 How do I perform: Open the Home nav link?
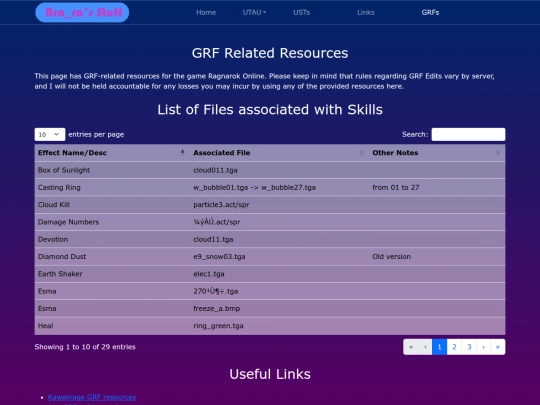(x=206, y=12)
